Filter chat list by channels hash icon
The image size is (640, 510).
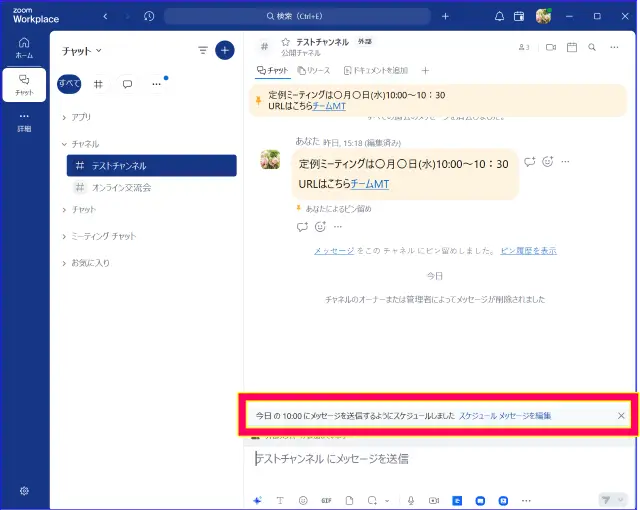(98, 84)
